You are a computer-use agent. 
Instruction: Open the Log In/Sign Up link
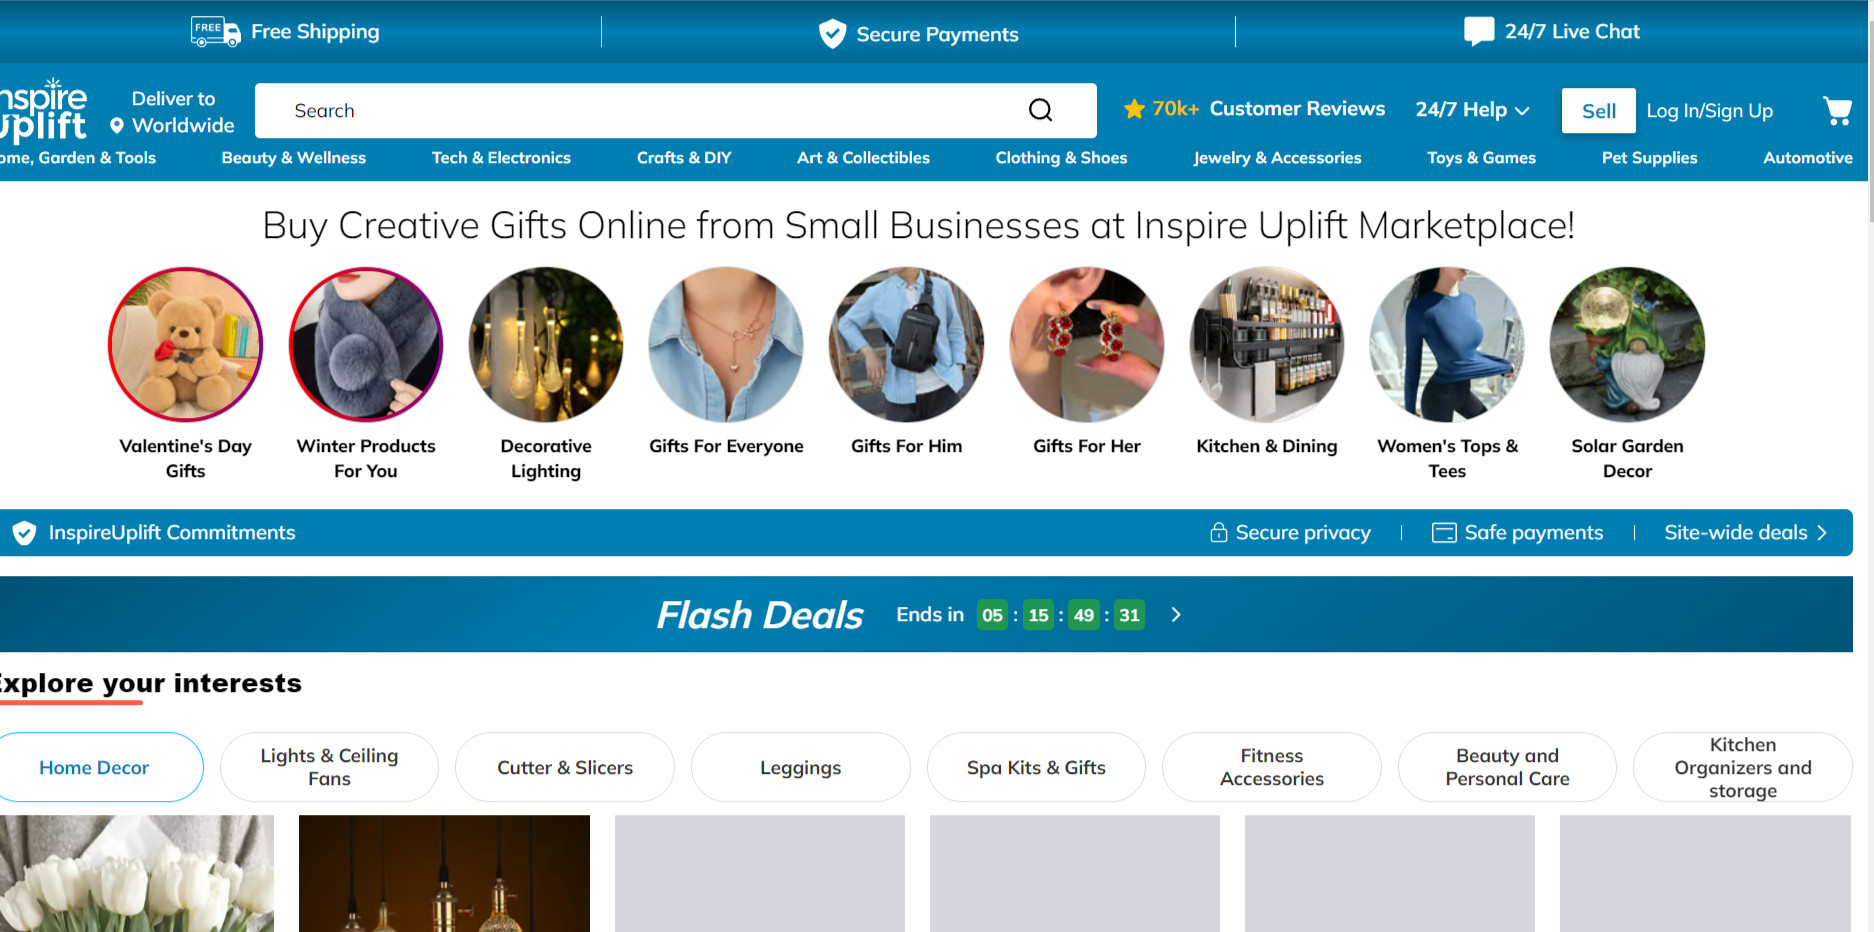point(1709,111)
